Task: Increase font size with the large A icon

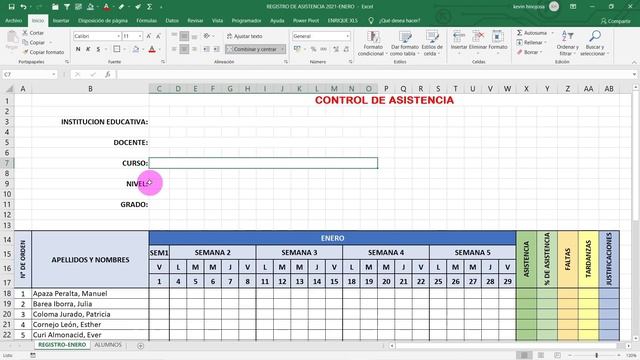Action: [149, 36]
